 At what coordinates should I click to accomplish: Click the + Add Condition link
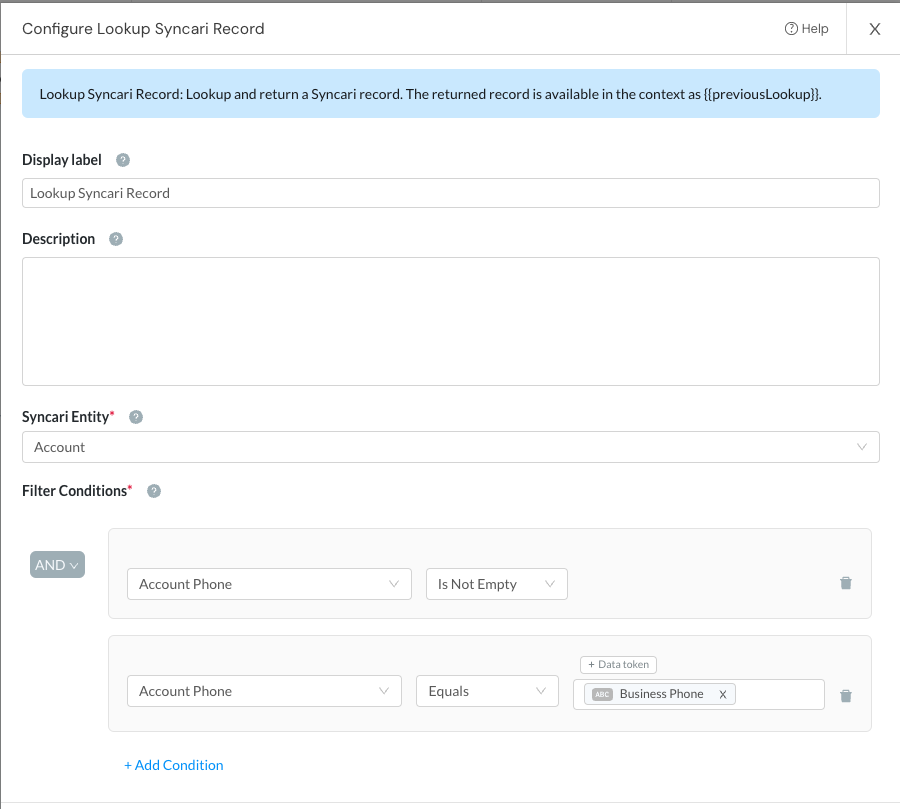pos(174,765)
